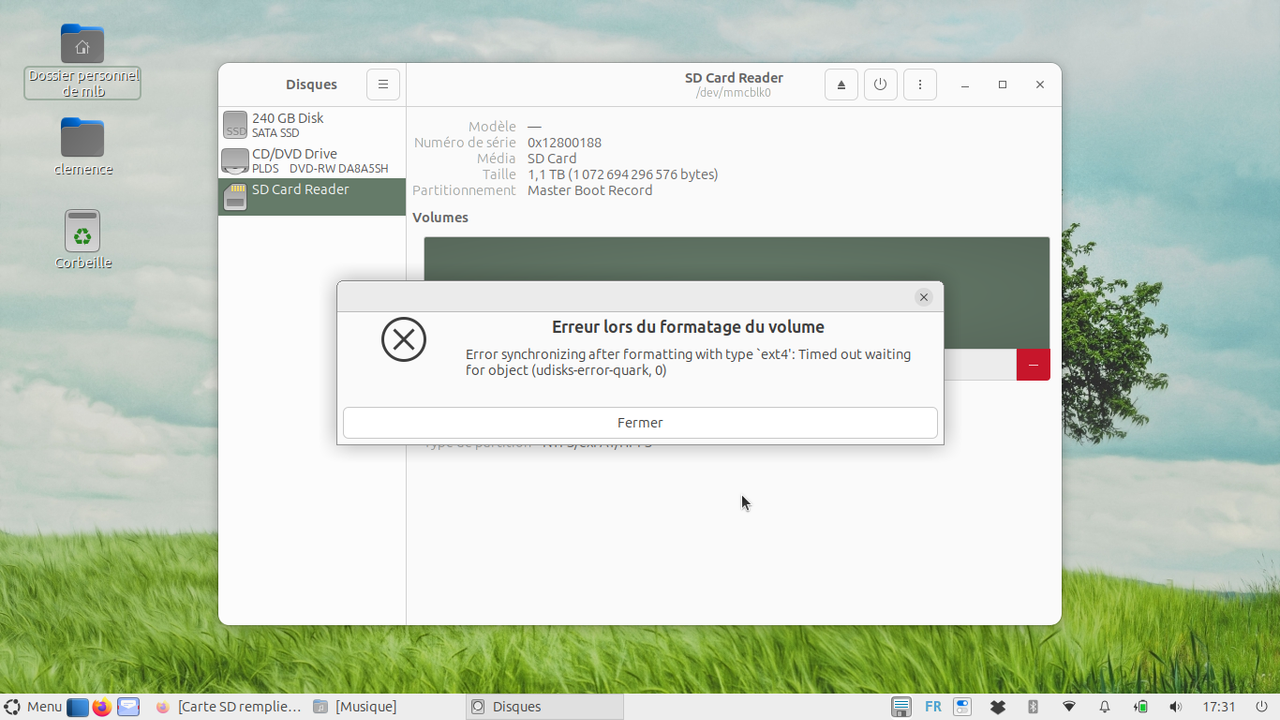Click the Volumes section heading

pos(440,217)
